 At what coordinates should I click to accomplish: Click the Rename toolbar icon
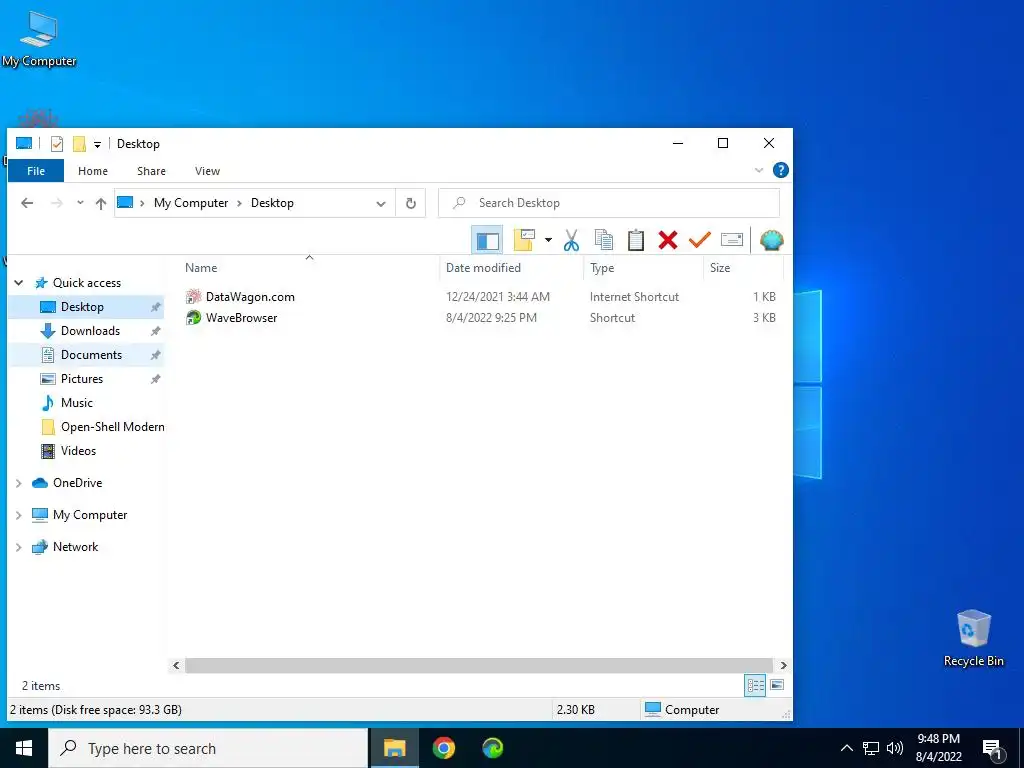pos(731,240)
